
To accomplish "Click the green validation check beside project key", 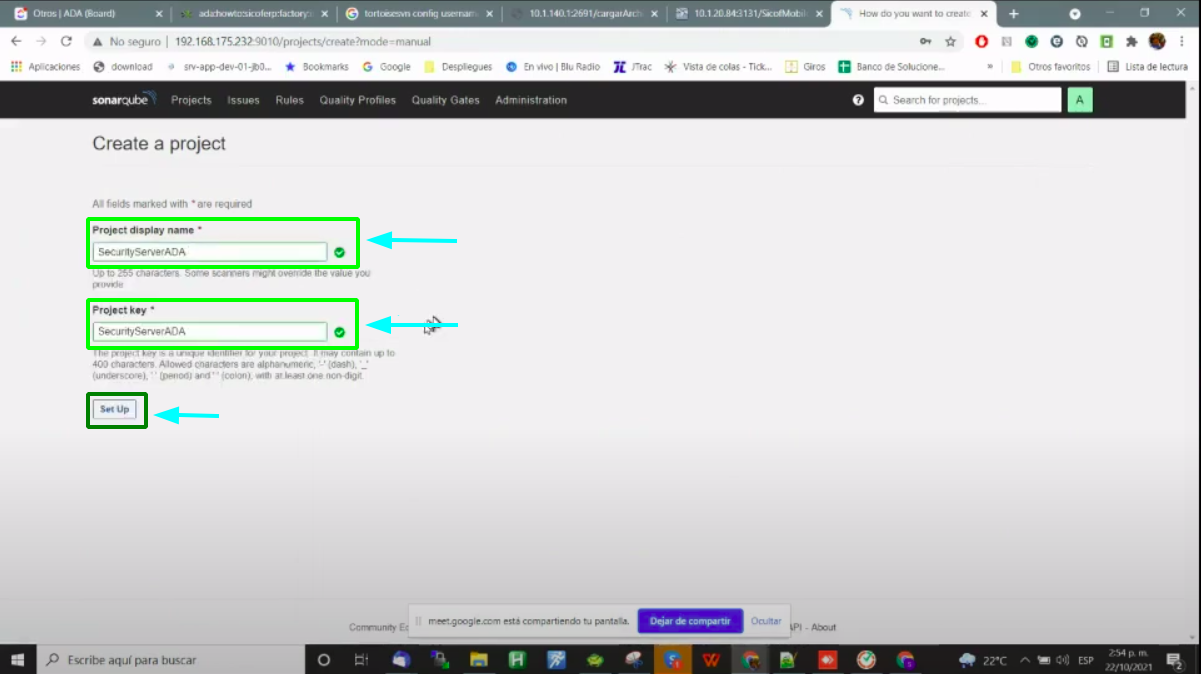I will pyautogui.click(x=340, y=332).
